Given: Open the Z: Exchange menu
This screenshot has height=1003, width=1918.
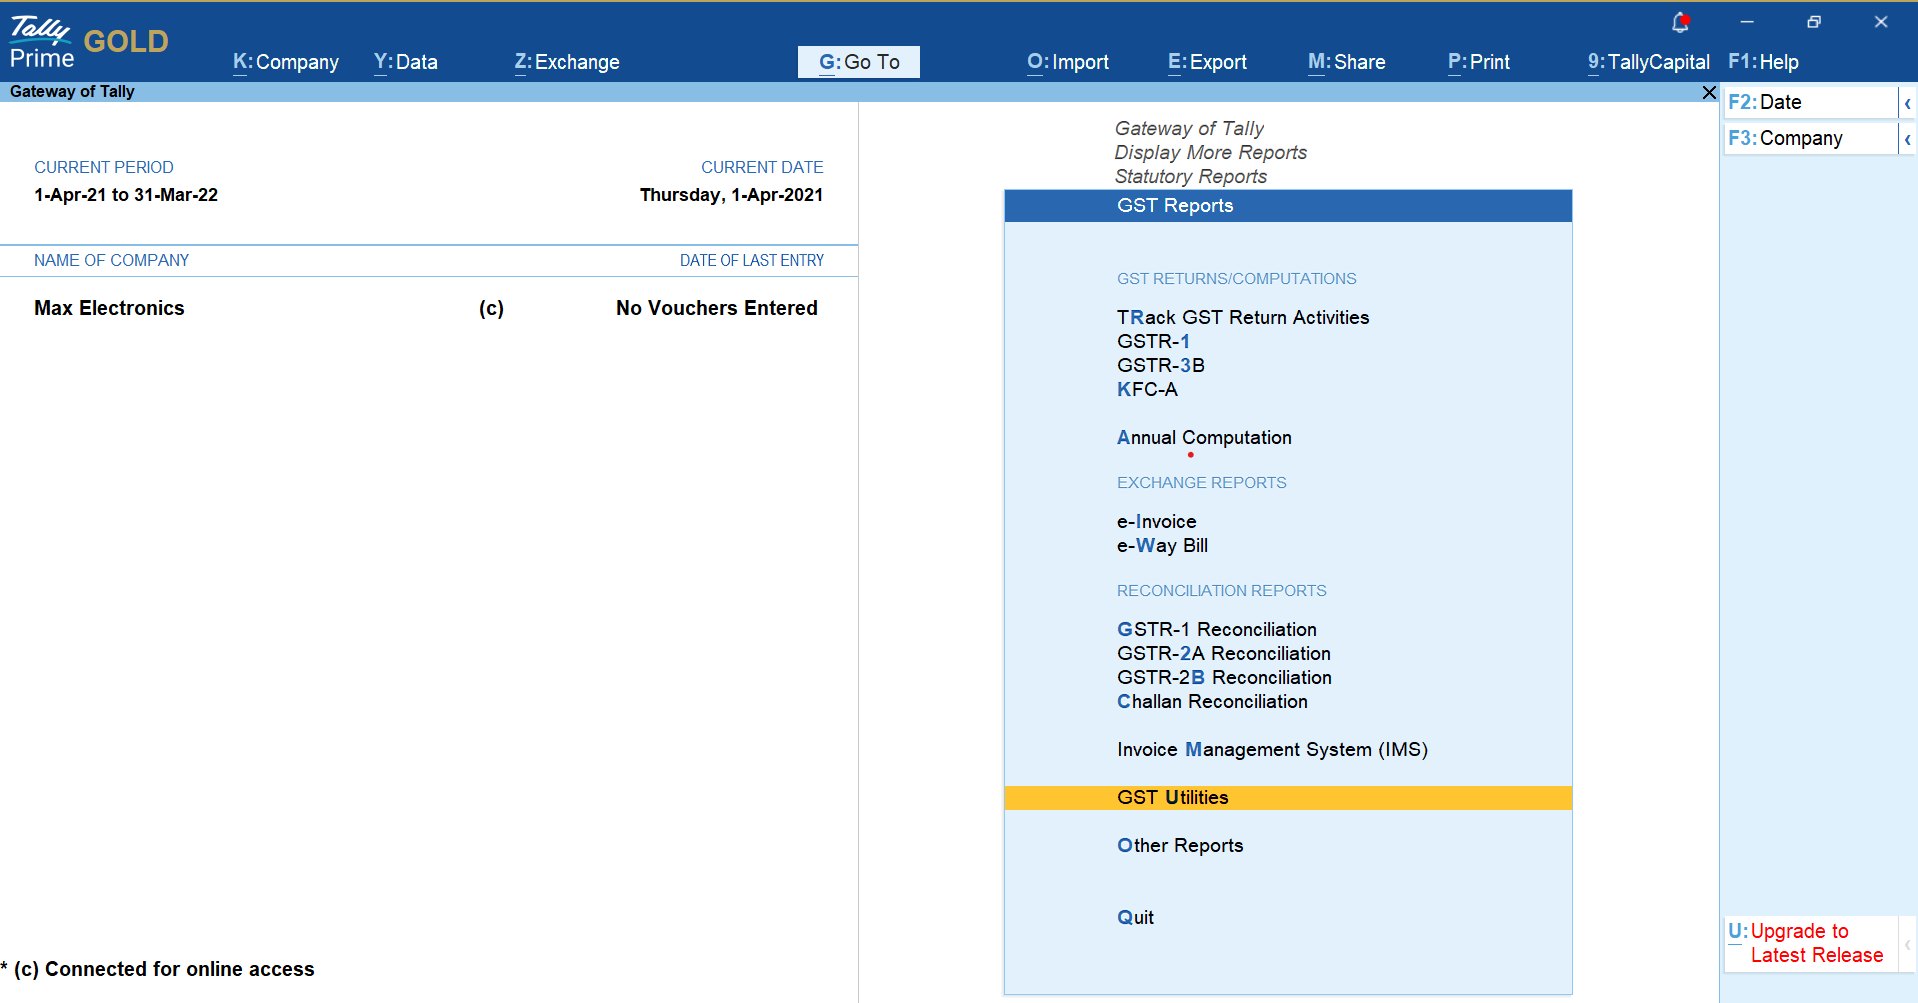Looking at the screenshot, I should click(567, 62).
